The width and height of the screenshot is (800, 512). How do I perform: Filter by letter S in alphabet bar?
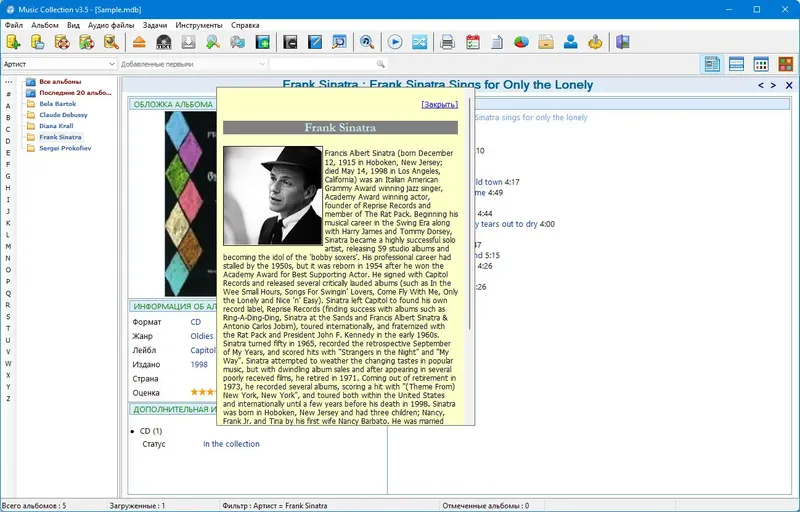point(8,317)
